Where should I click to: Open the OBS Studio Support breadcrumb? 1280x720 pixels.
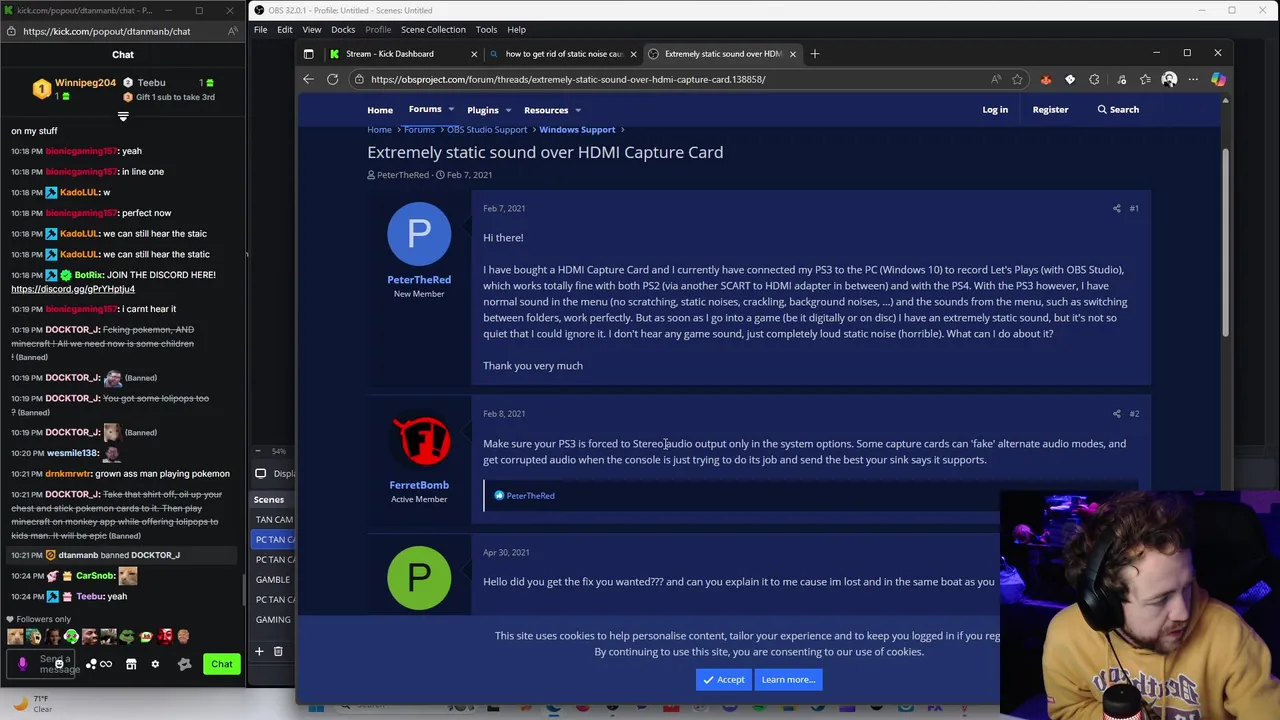(x=487, y=129)
